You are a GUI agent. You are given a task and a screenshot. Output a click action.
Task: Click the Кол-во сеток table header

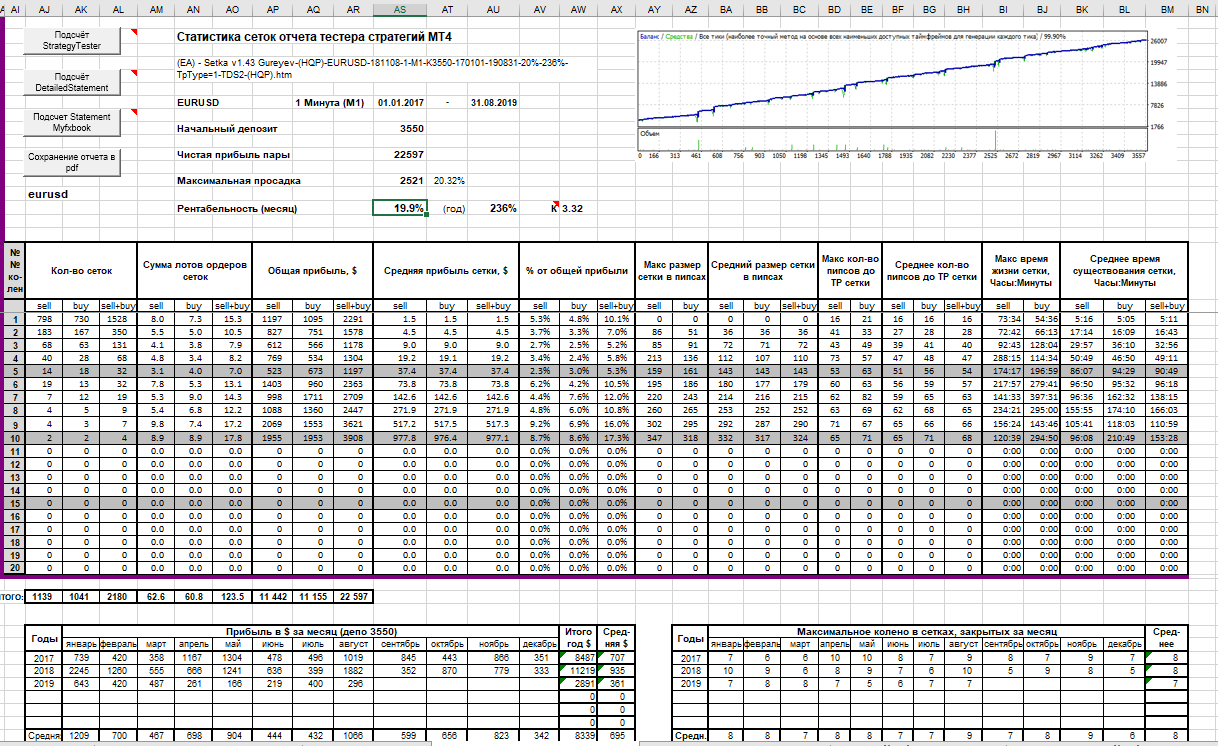coord(81,270)
